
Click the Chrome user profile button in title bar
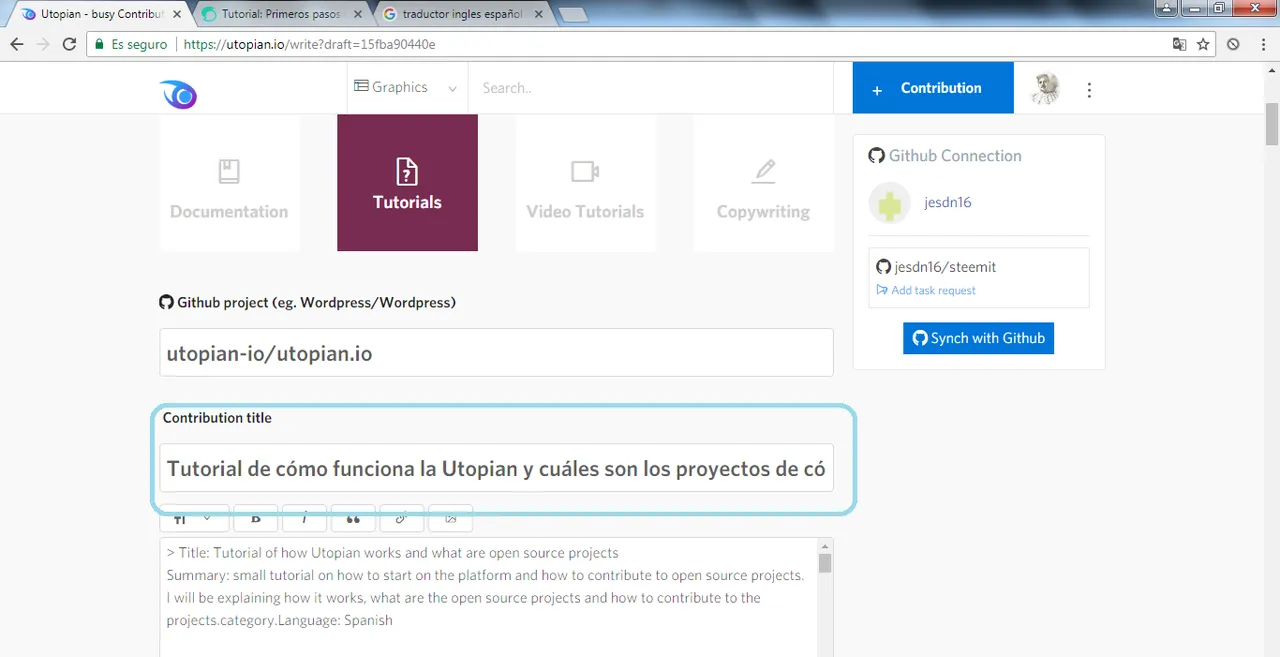click(x=1166, y=8)
